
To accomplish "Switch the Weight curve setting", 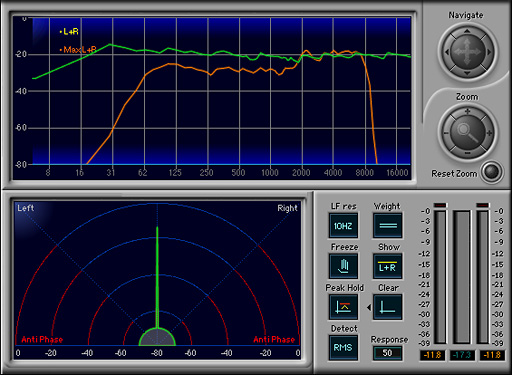I will click(x=387, y=226).
